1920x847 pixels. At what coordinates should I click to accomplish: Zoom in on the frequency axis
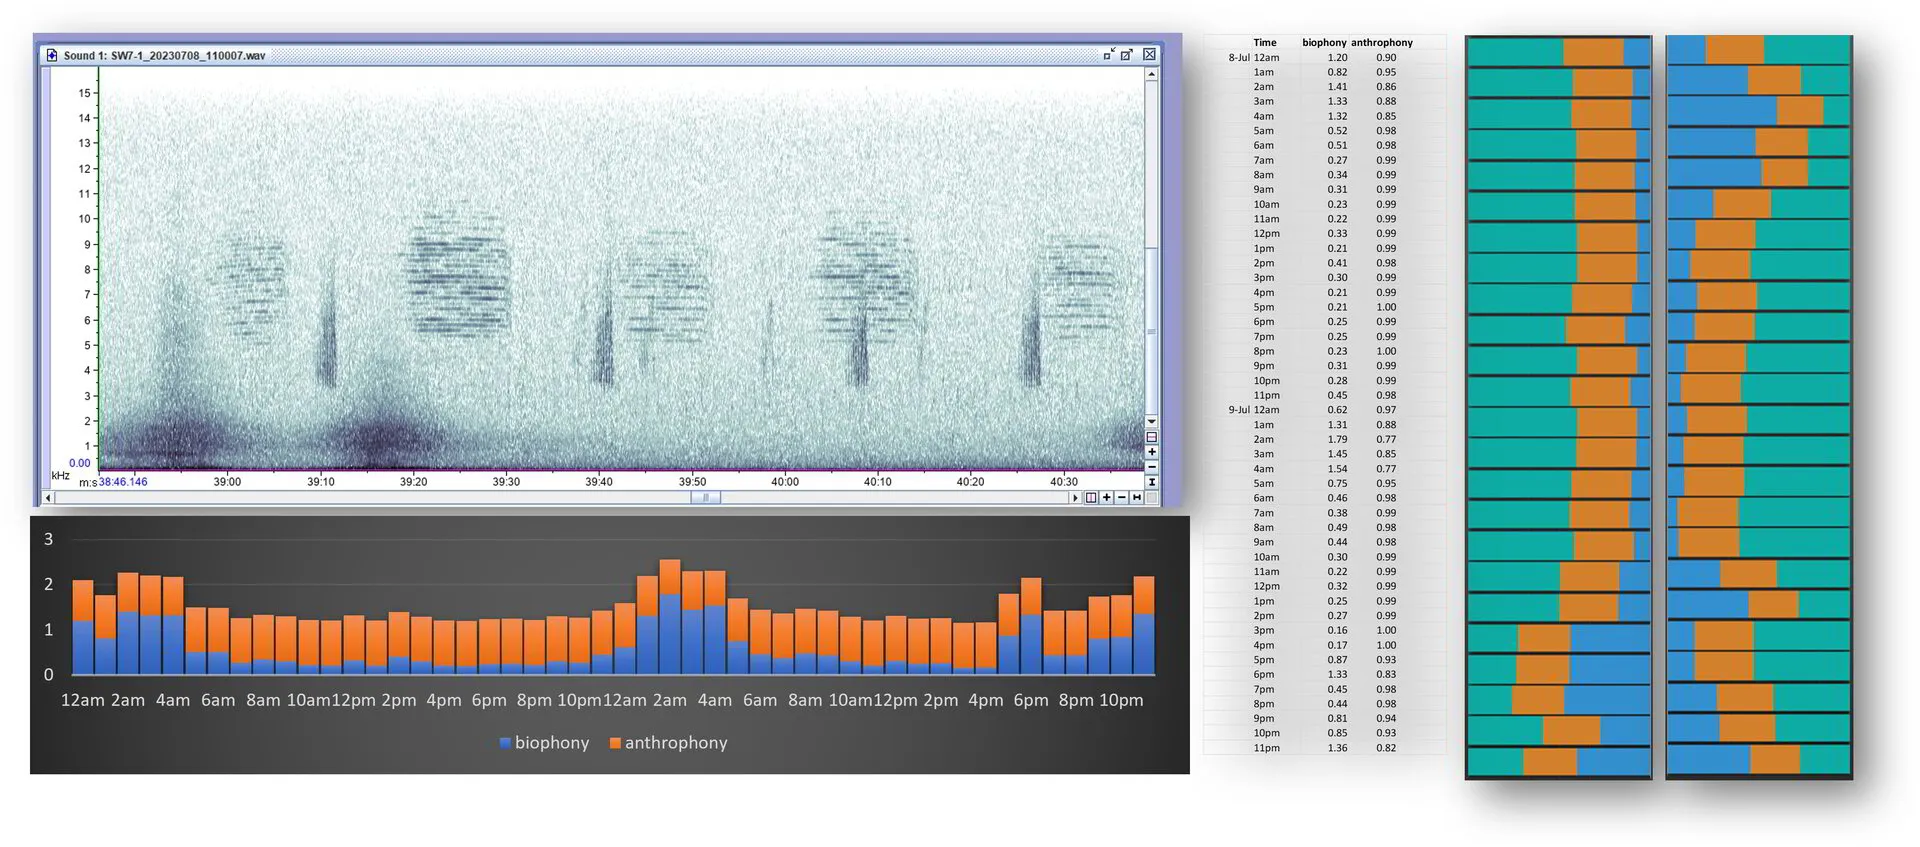coord(1151,452)
